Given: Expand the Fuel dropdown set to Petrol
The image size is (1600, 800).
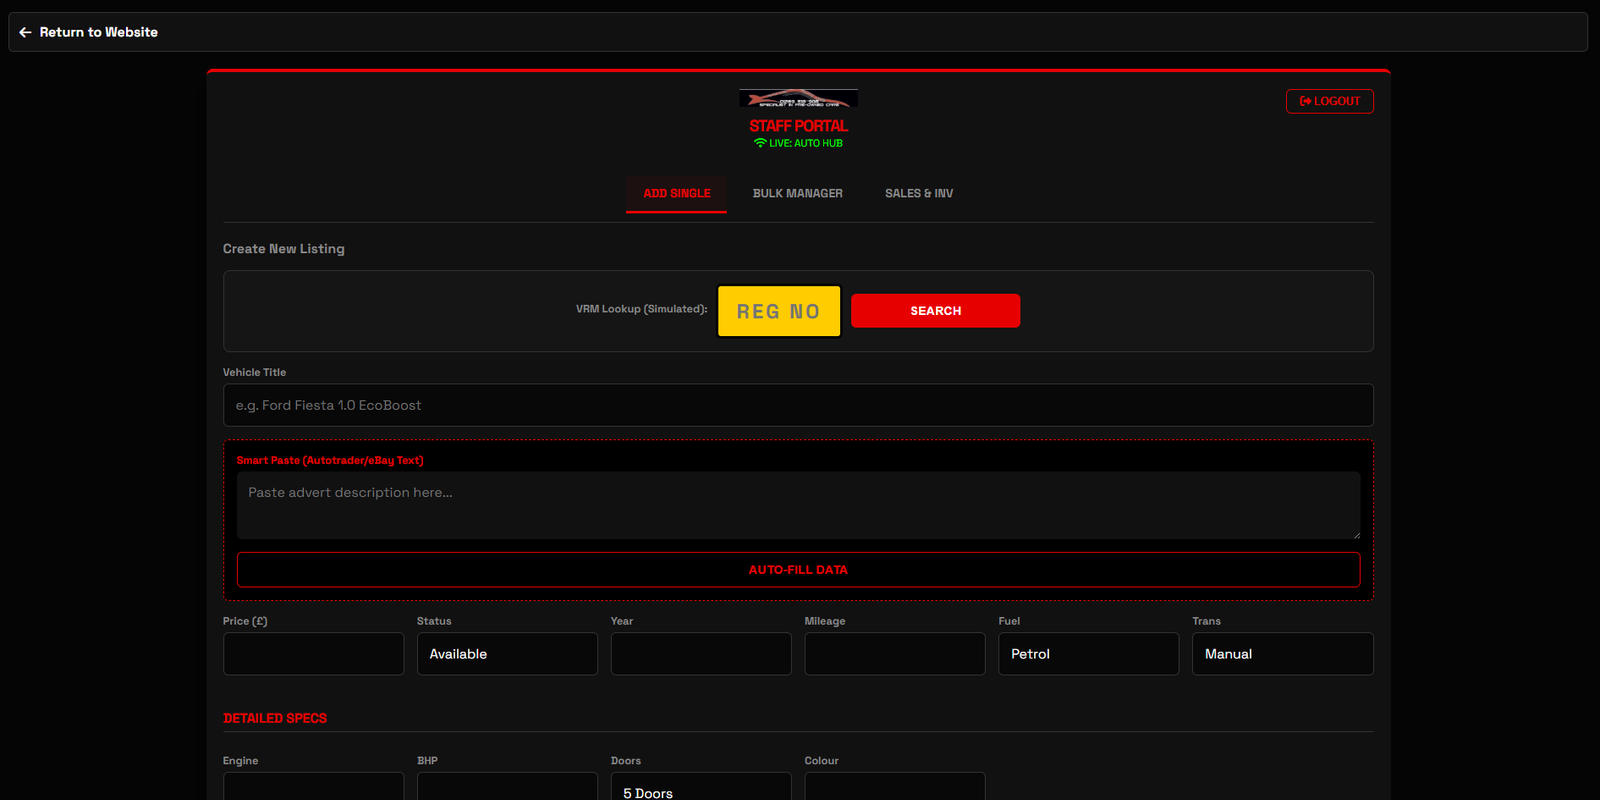Looking at the screenshot, I should [1088, 654].
